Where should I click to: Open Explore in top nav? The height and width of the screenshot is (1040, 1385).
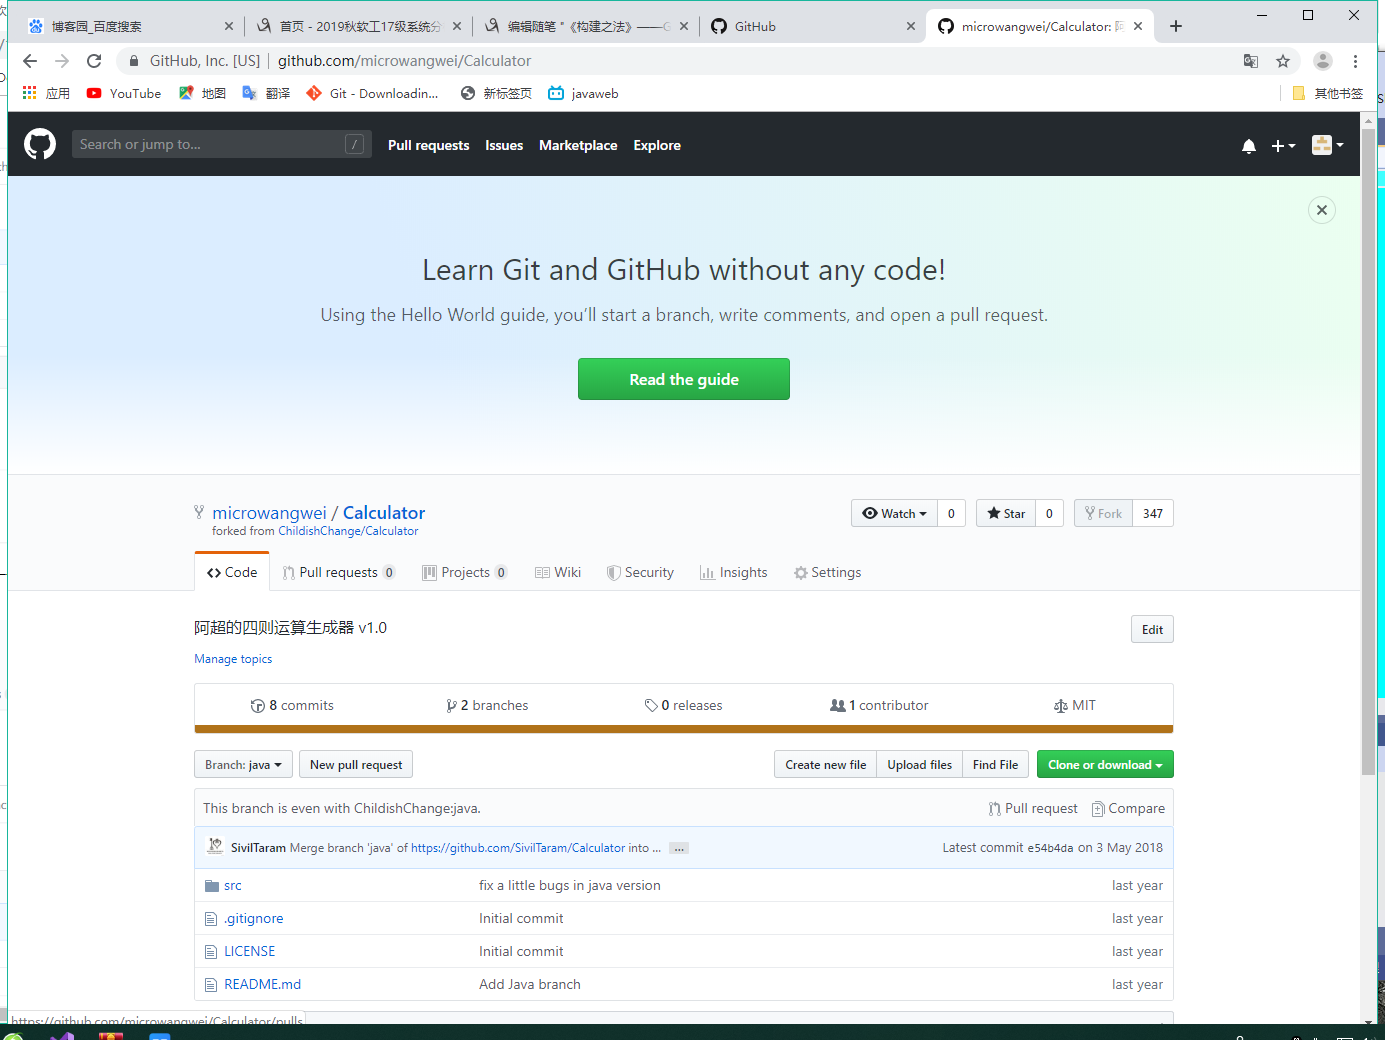[657, 145]
